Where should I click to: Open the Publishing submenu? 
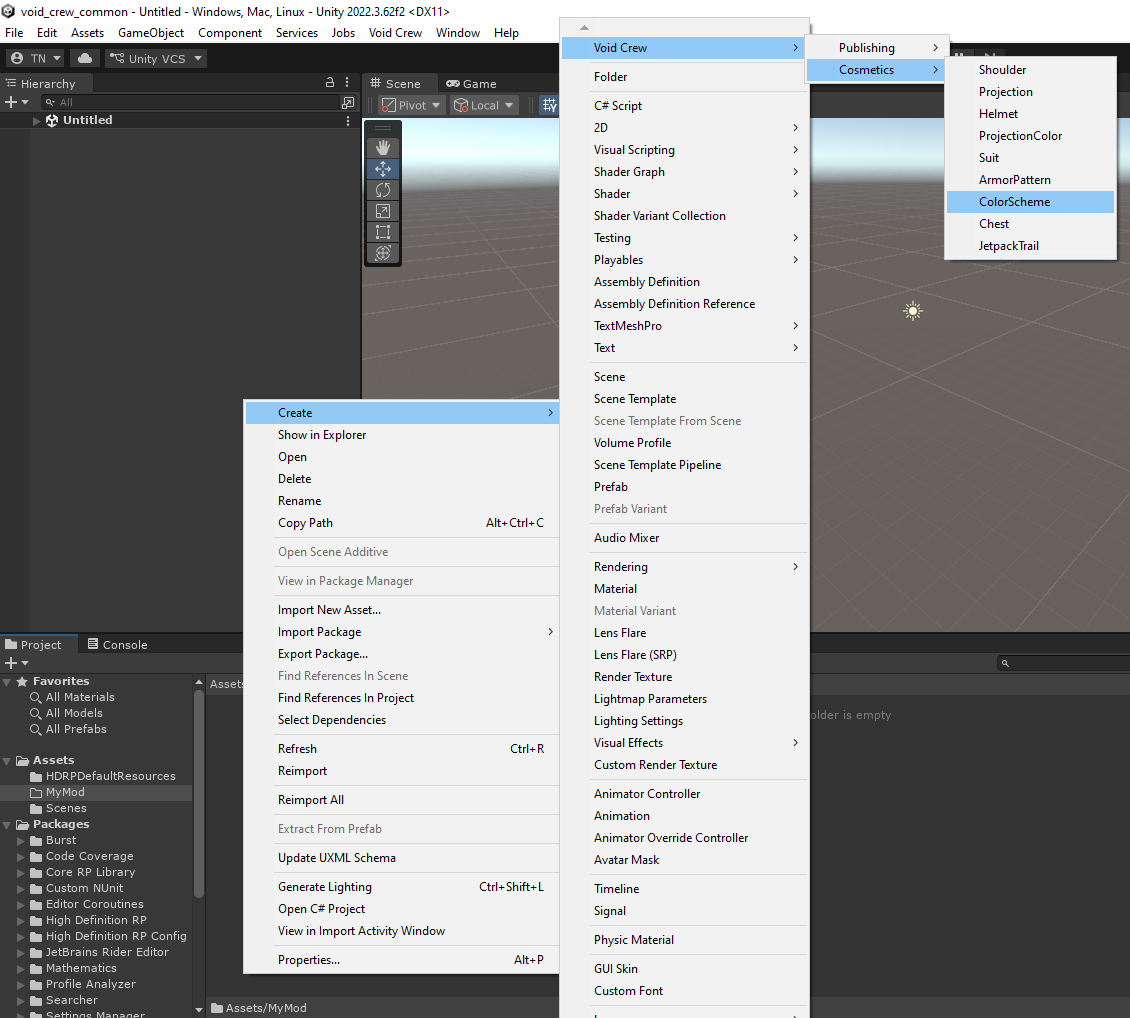[875, 48]
